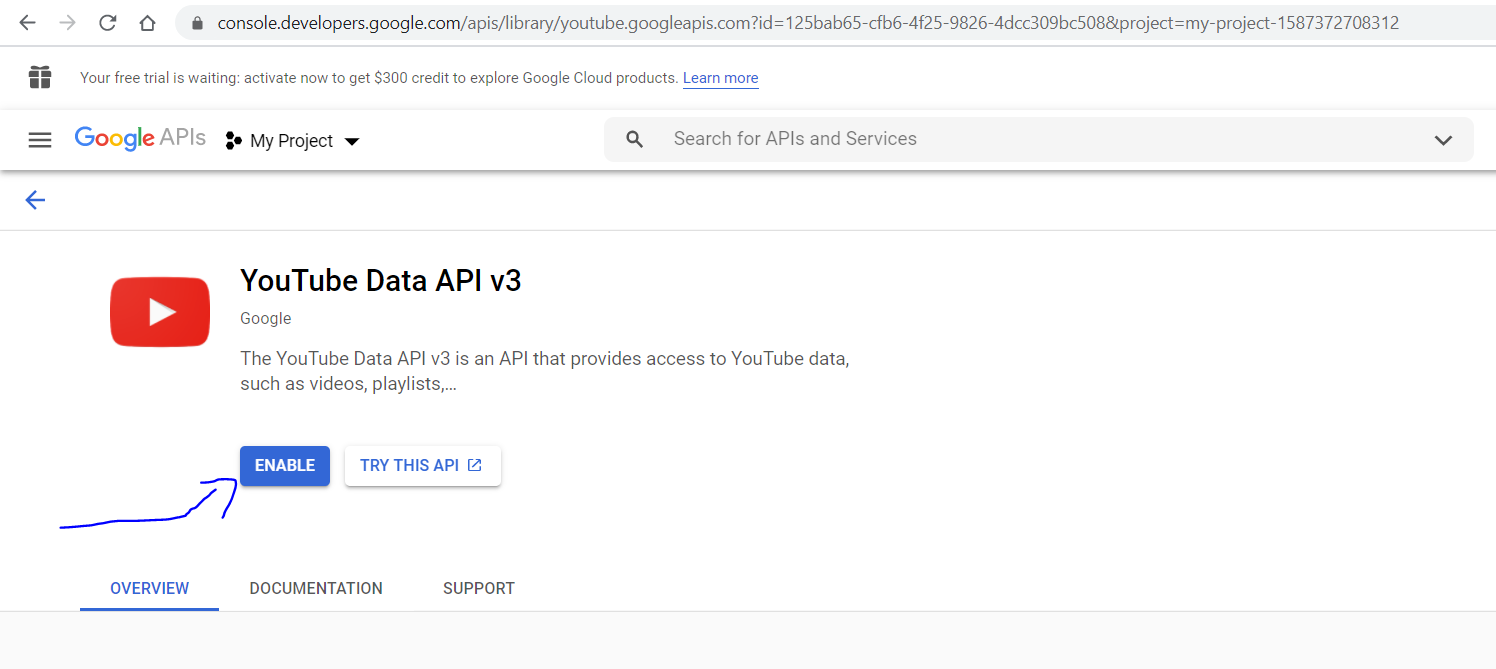Open the hamburger navigation menu
Screen dimensions: 1496x669
(x=40, y=140)
